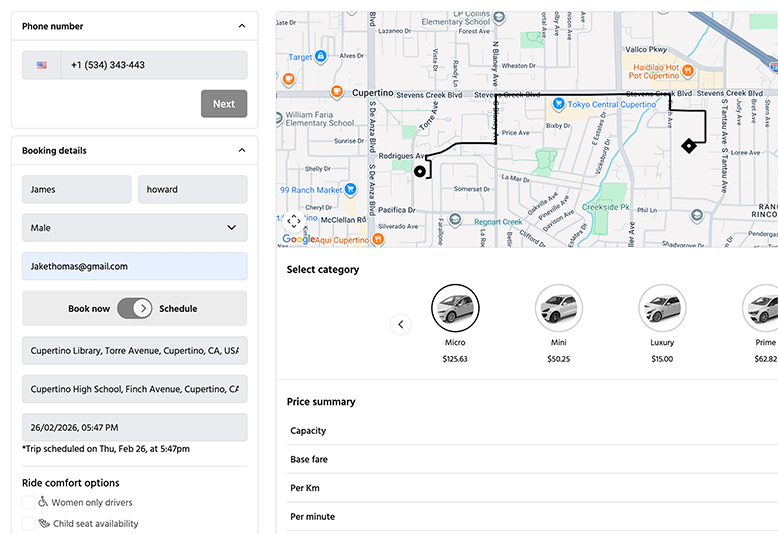Click the Price summary heading

(x=321, y=401)
